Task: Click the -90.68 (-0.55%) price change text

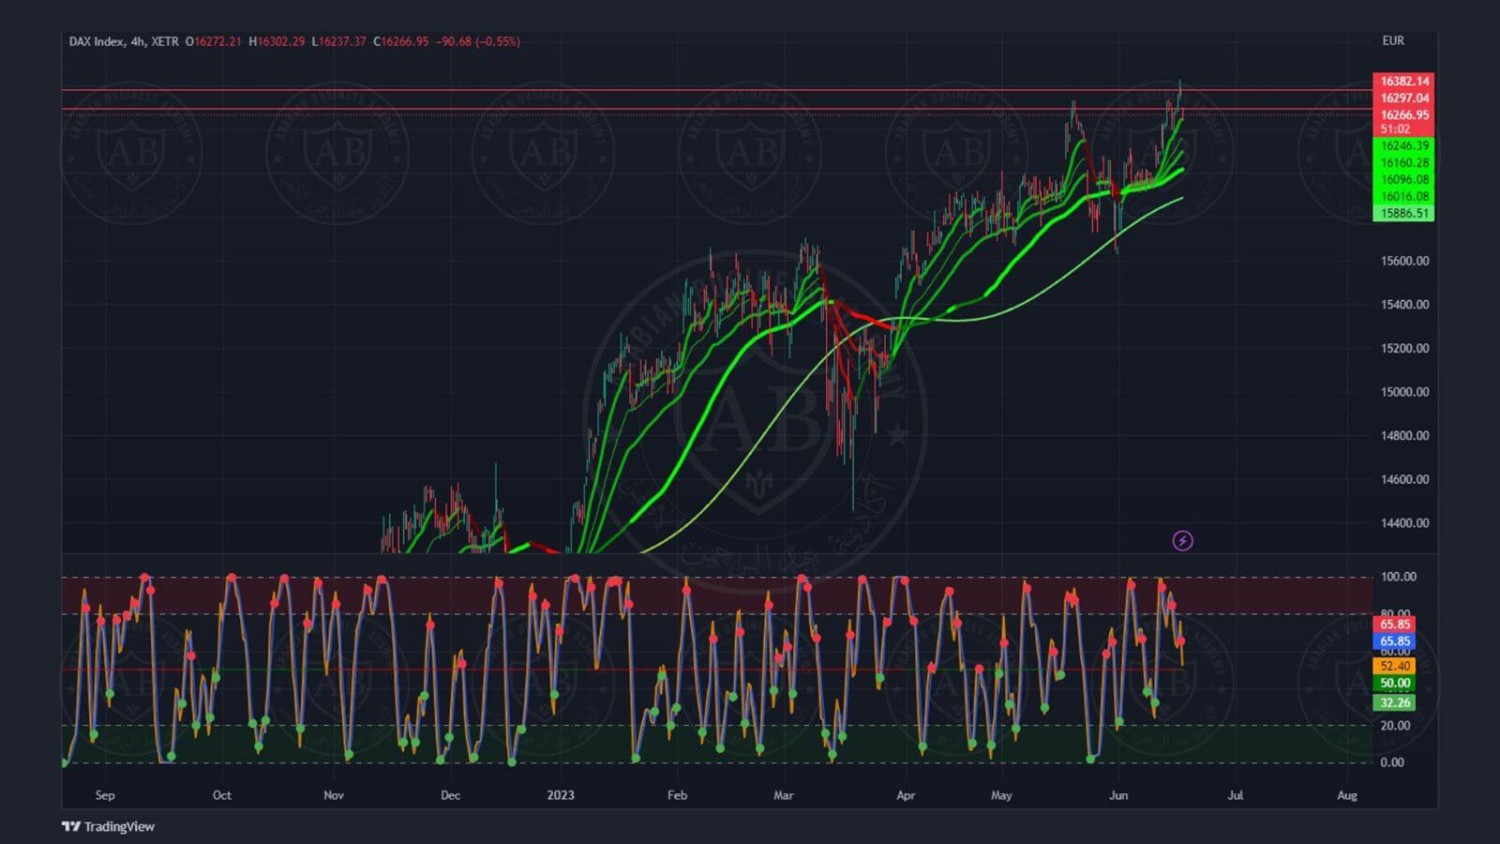Action: tap(478, 42)
